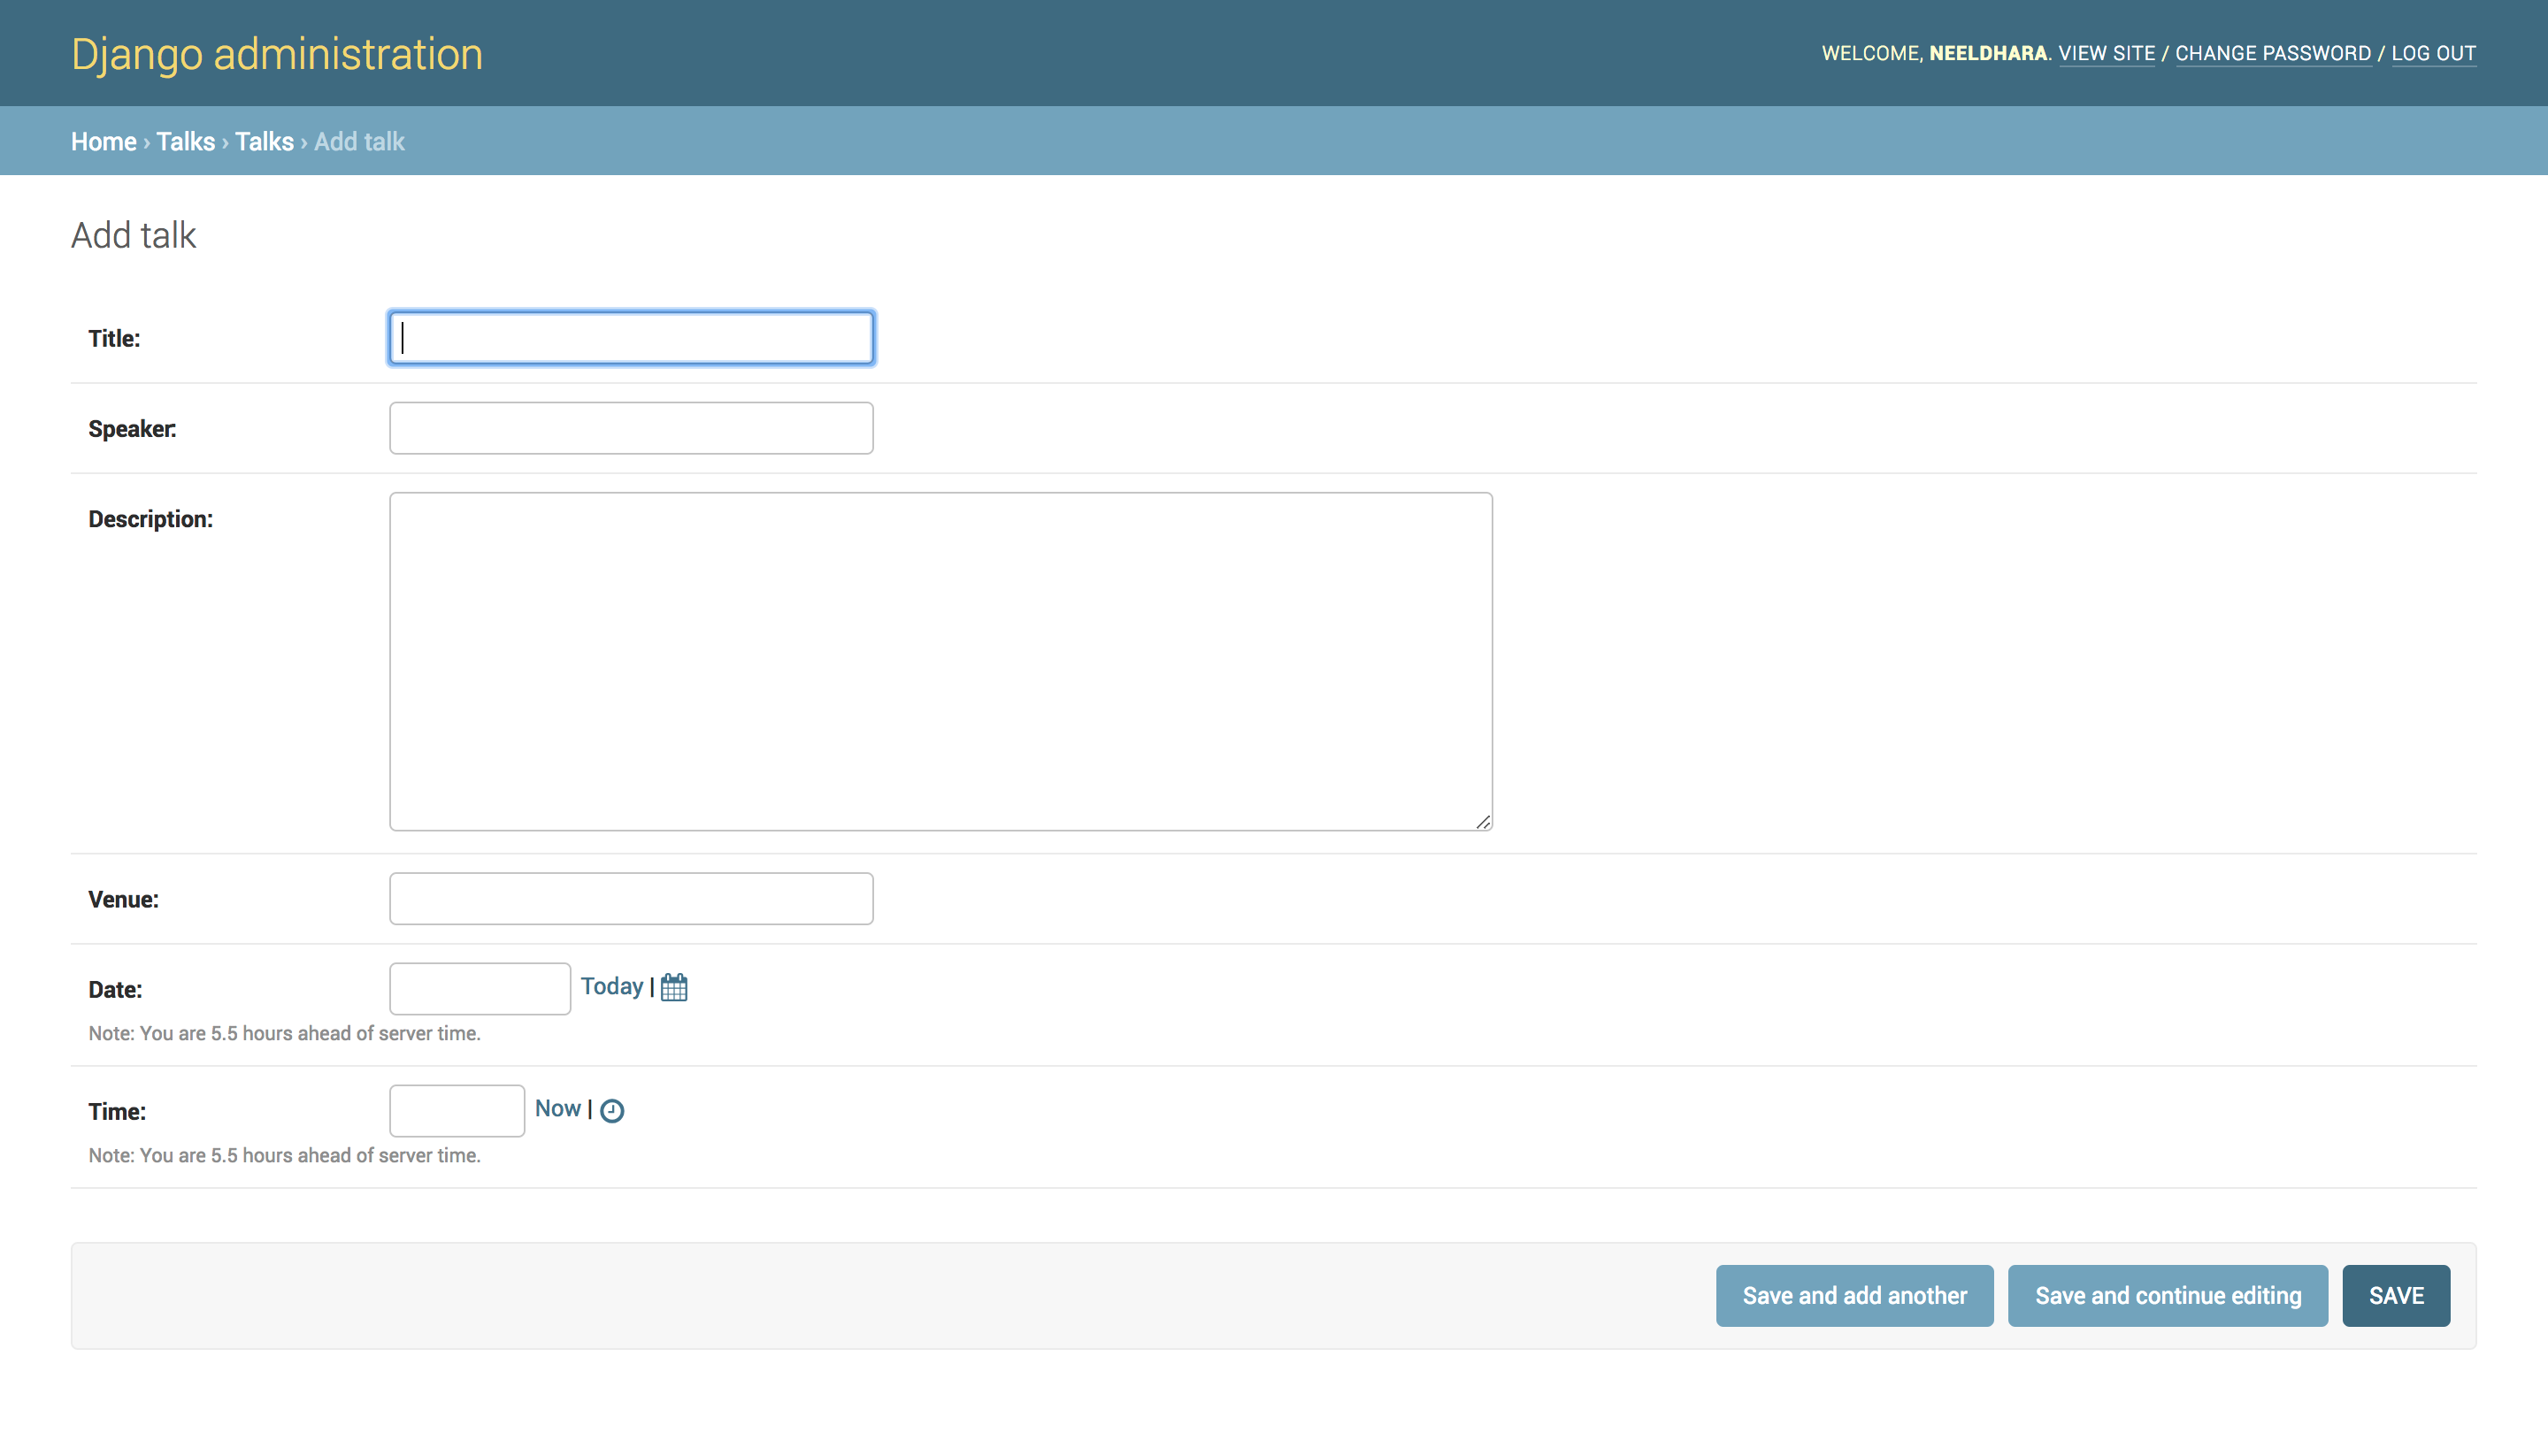Click into the Speaker text field
This screenshot has width=2548, height=1456.
pos(631,428)
